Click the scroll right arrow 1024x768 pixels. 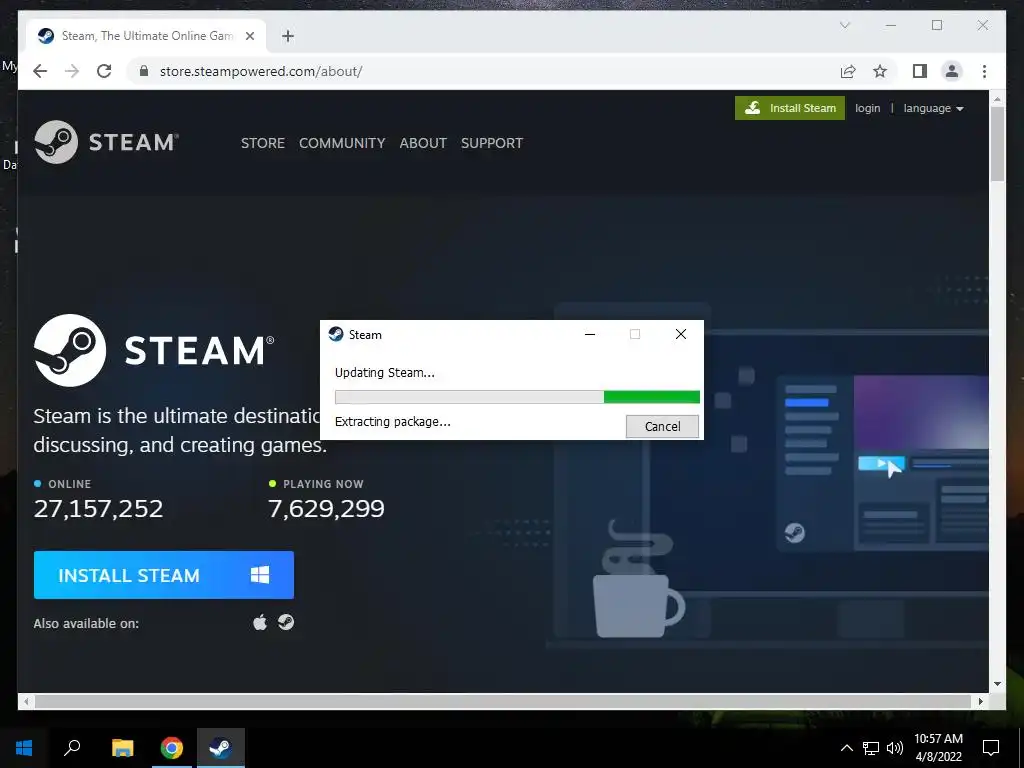[x=980, y=701]
